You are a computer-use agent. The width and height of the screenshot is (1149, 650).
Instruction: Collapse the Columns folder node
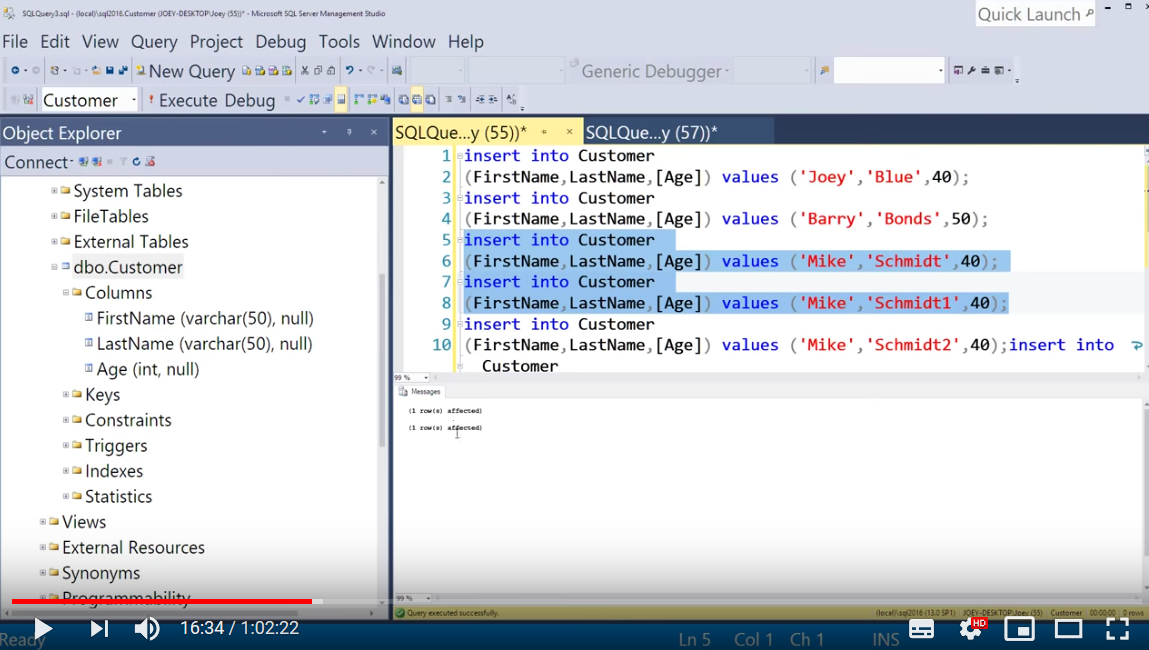66,292
